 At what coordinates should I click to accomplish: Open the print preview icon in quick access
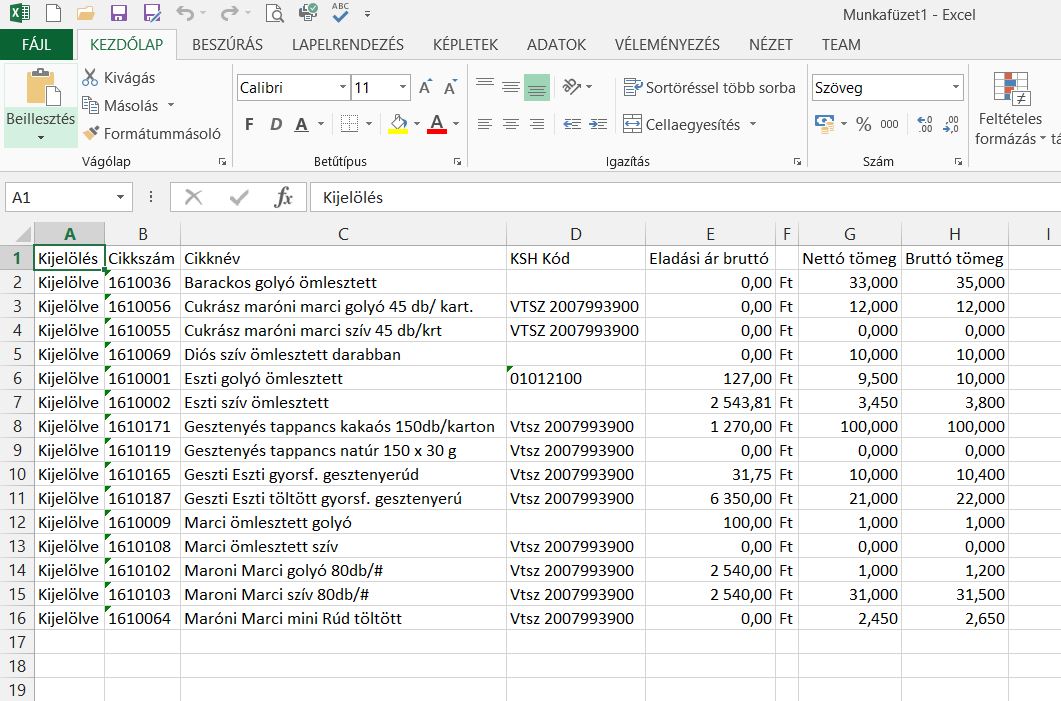(x=275, y=14)
